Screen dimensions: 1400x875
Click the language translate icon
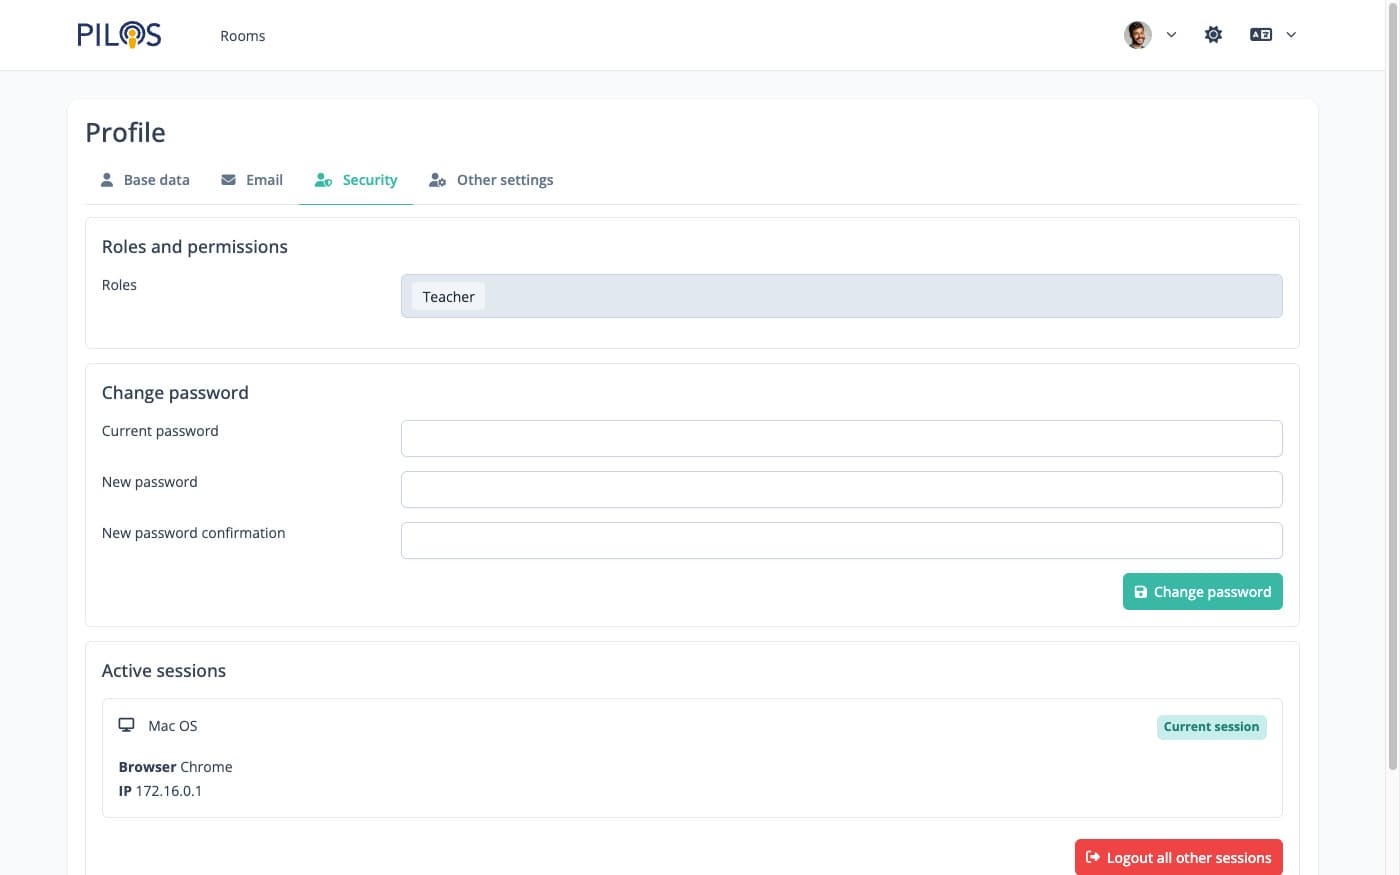[1260, 35]
